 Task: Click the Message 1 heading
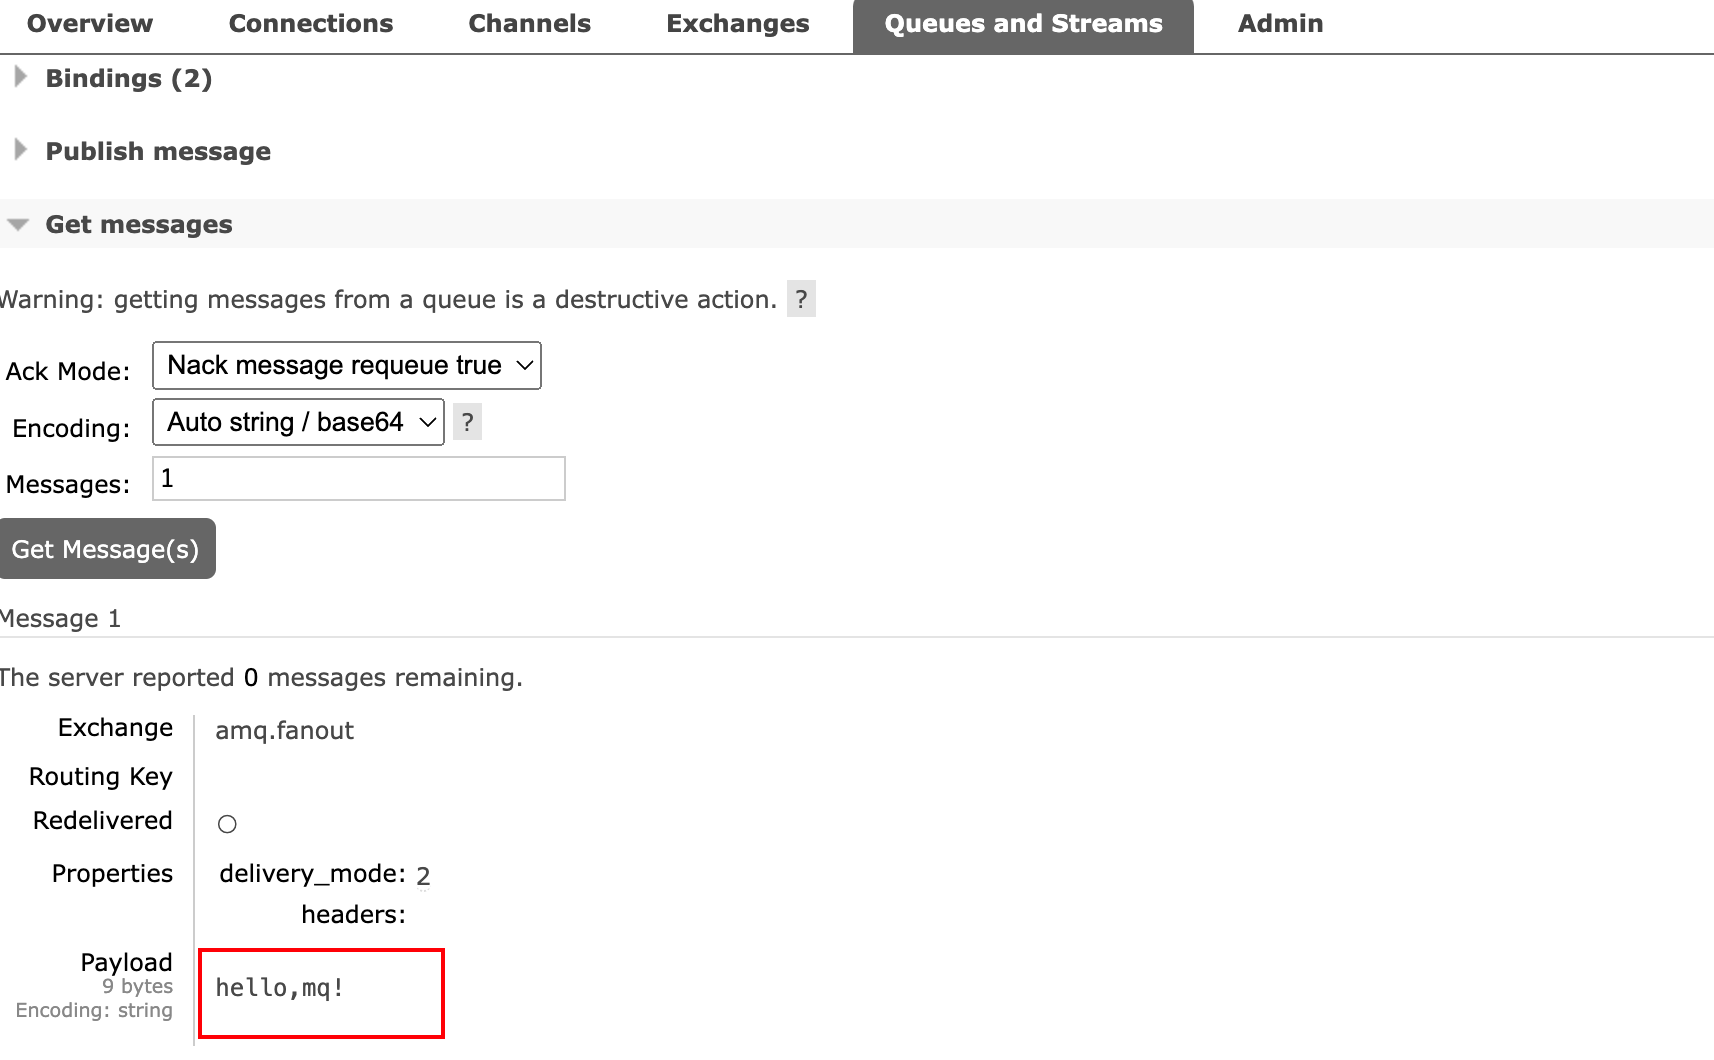pos(60,619)
